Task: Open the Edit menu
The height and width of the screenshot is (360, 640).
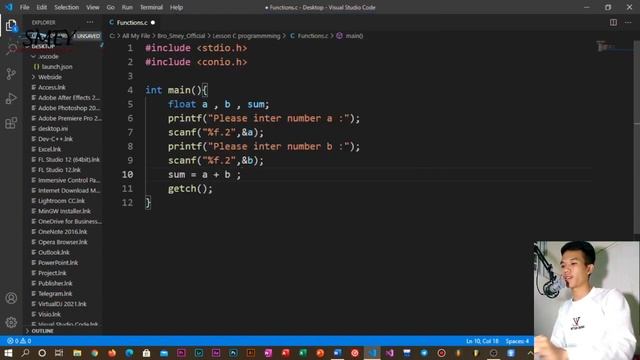Action: coord(42,7)
